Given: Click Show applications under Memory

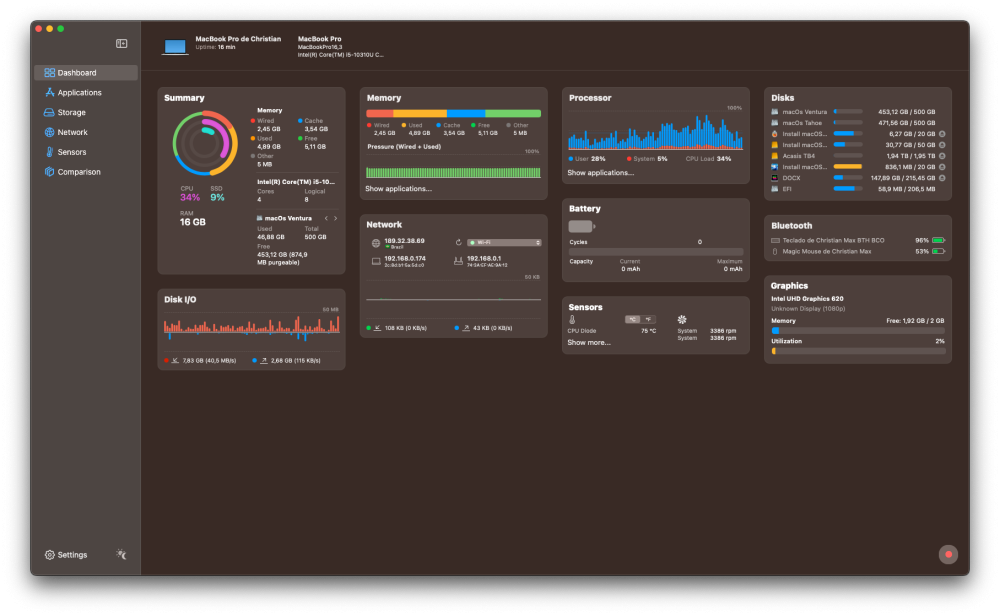Looking at the screenshot, I should 399,189.
